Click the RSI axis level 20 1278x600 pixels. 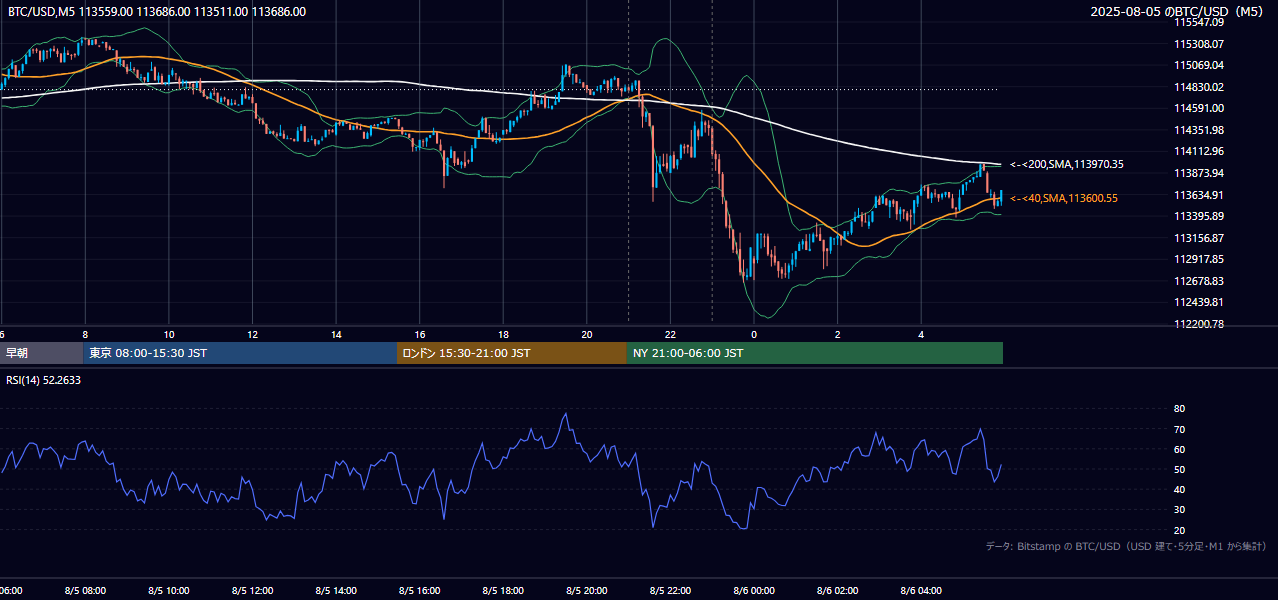[x=1179, y=530]
